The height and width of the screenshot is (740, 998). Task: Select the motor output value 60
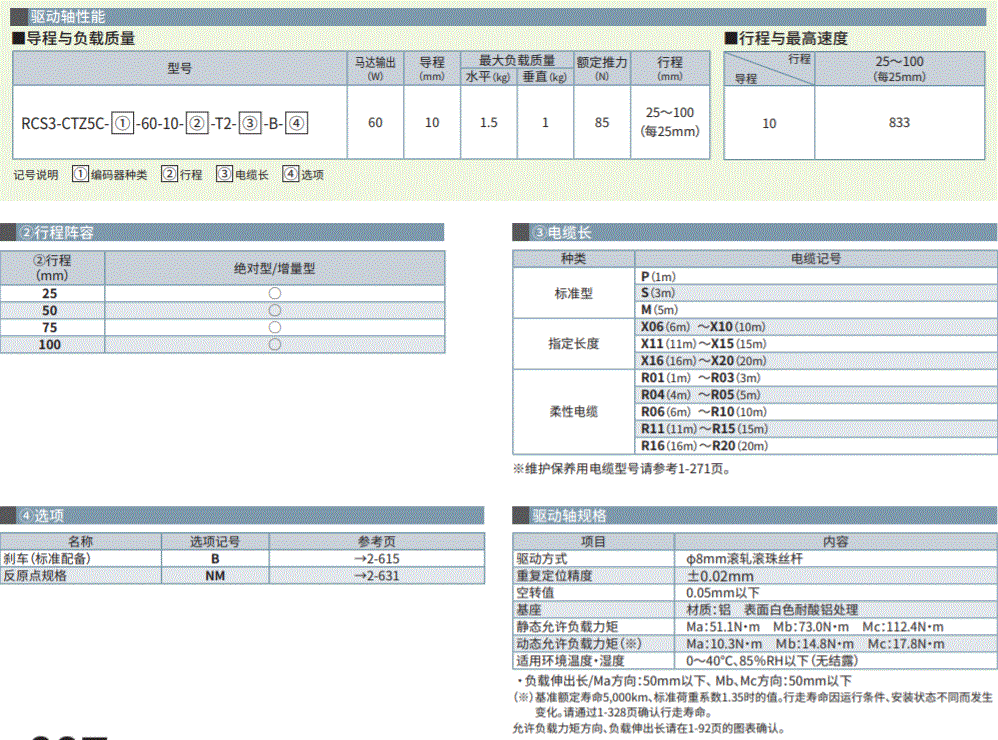pos(376,123)
